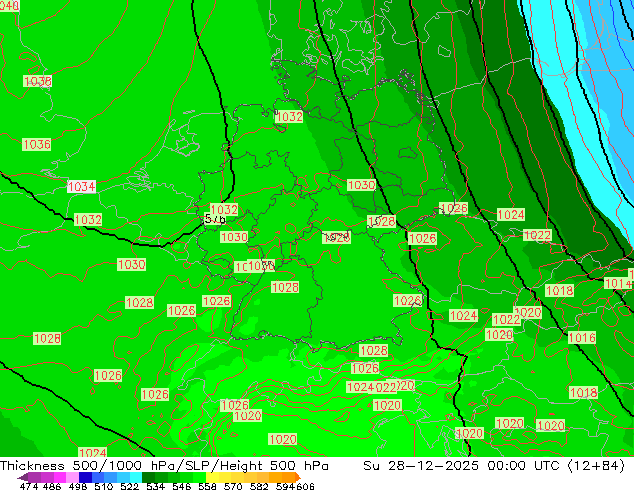Click the (12+84) forecast hour text
Screen dimensions: 634x490
point(596,466)
